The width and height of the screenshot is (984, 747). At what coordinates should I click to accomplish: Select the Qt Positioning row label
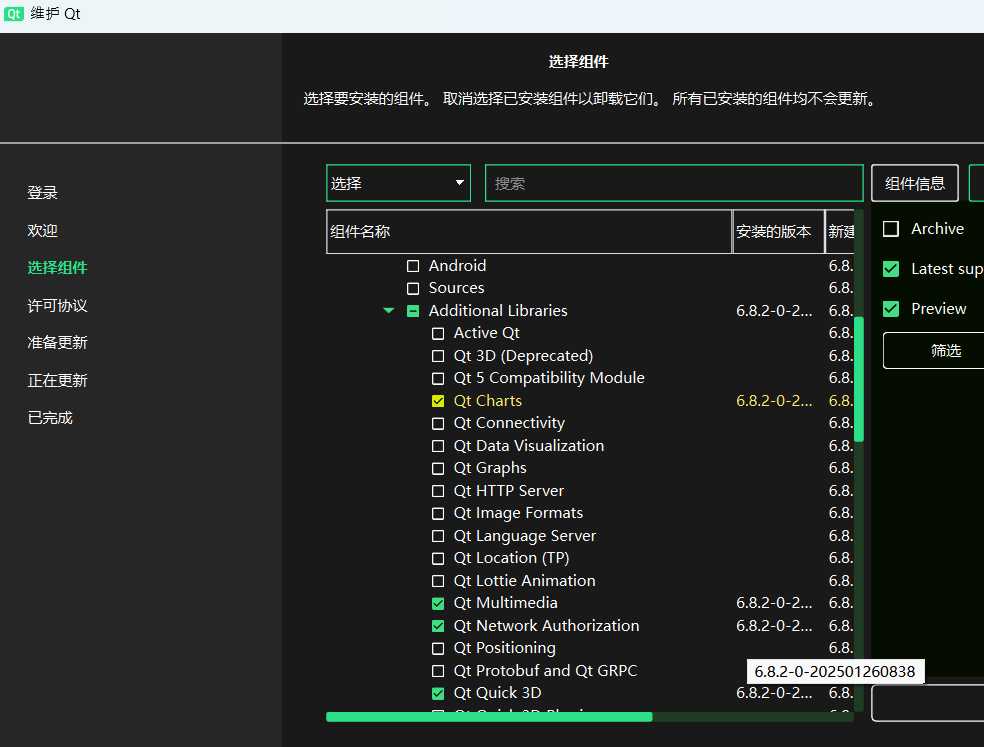pos(505,648)
